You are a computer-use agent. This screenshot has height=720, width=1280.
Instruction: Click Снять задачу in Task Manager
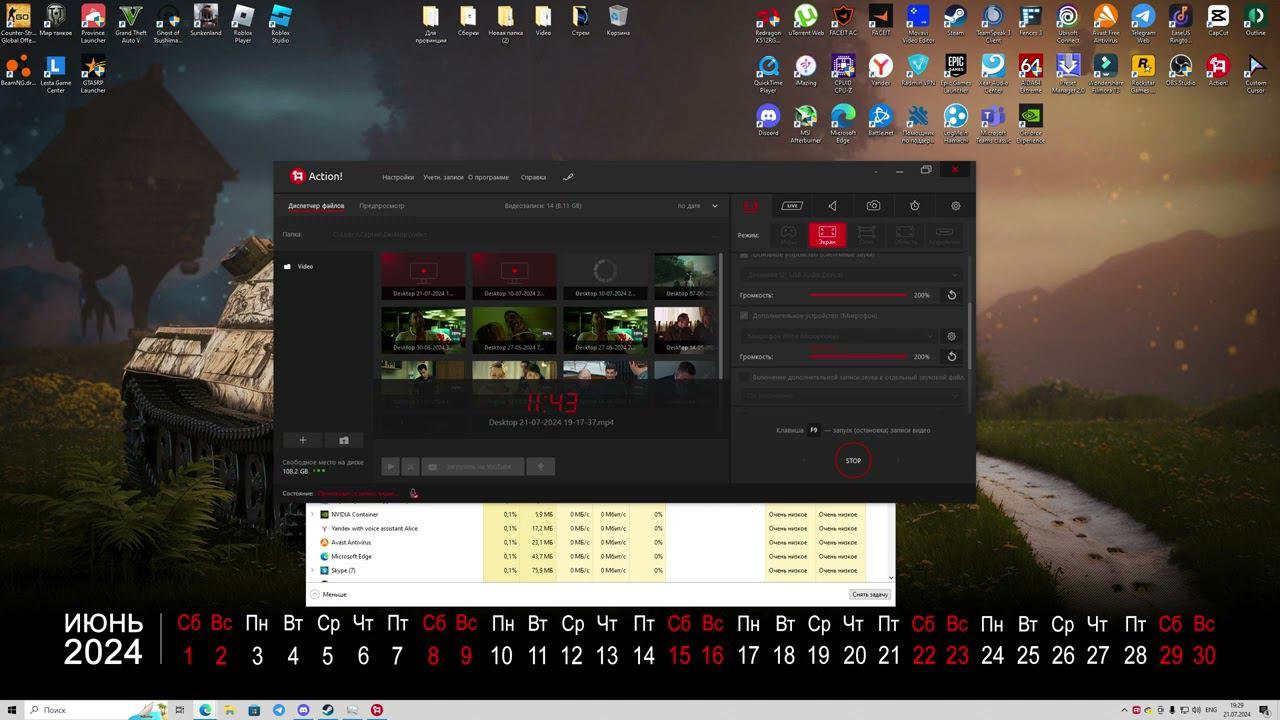tap(870, 594)
